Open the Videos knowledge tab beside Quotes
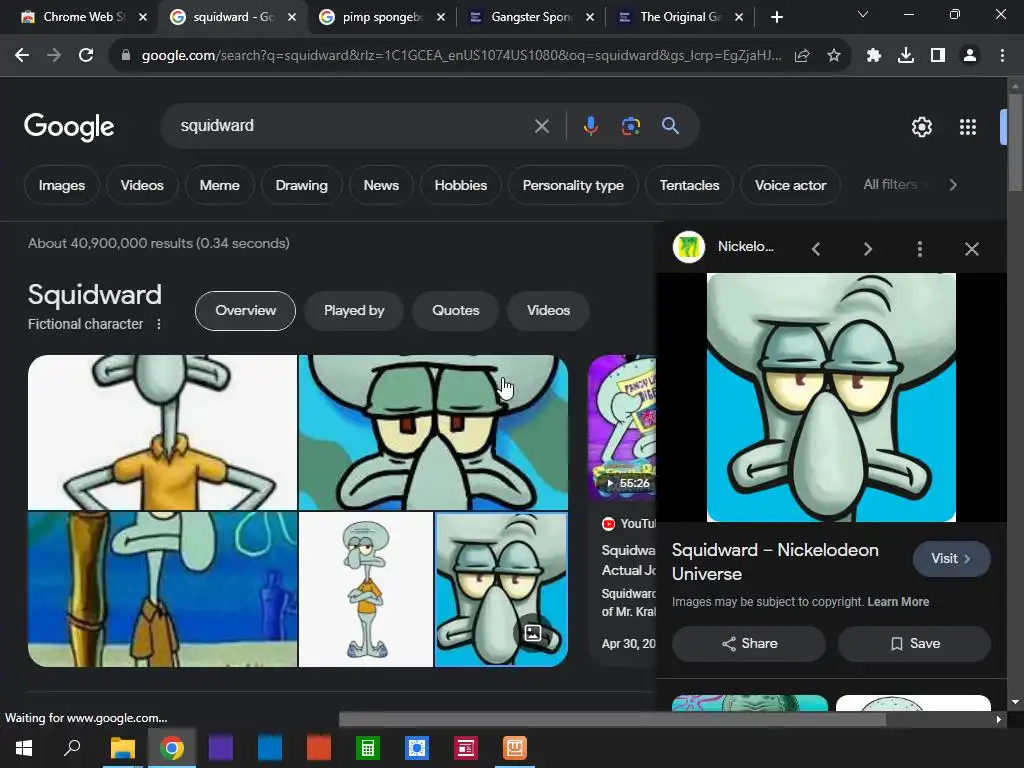The image size is (1024, 768). pyautogui.click(x=548, y=311)
